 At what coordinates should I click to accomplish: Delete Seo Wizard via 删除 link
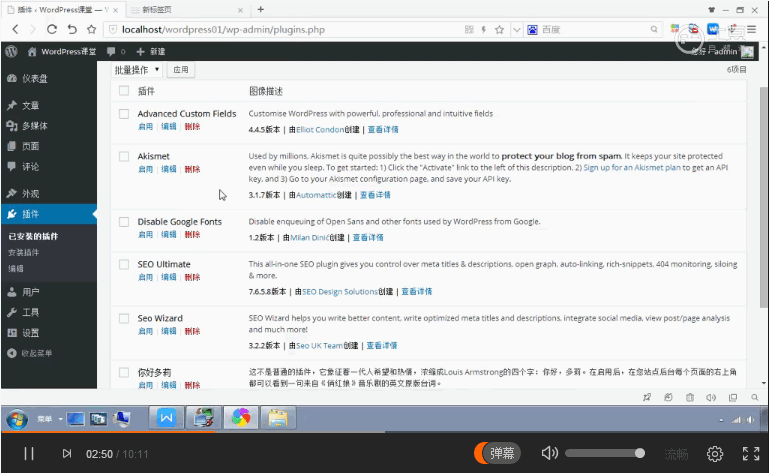point(192,331)
